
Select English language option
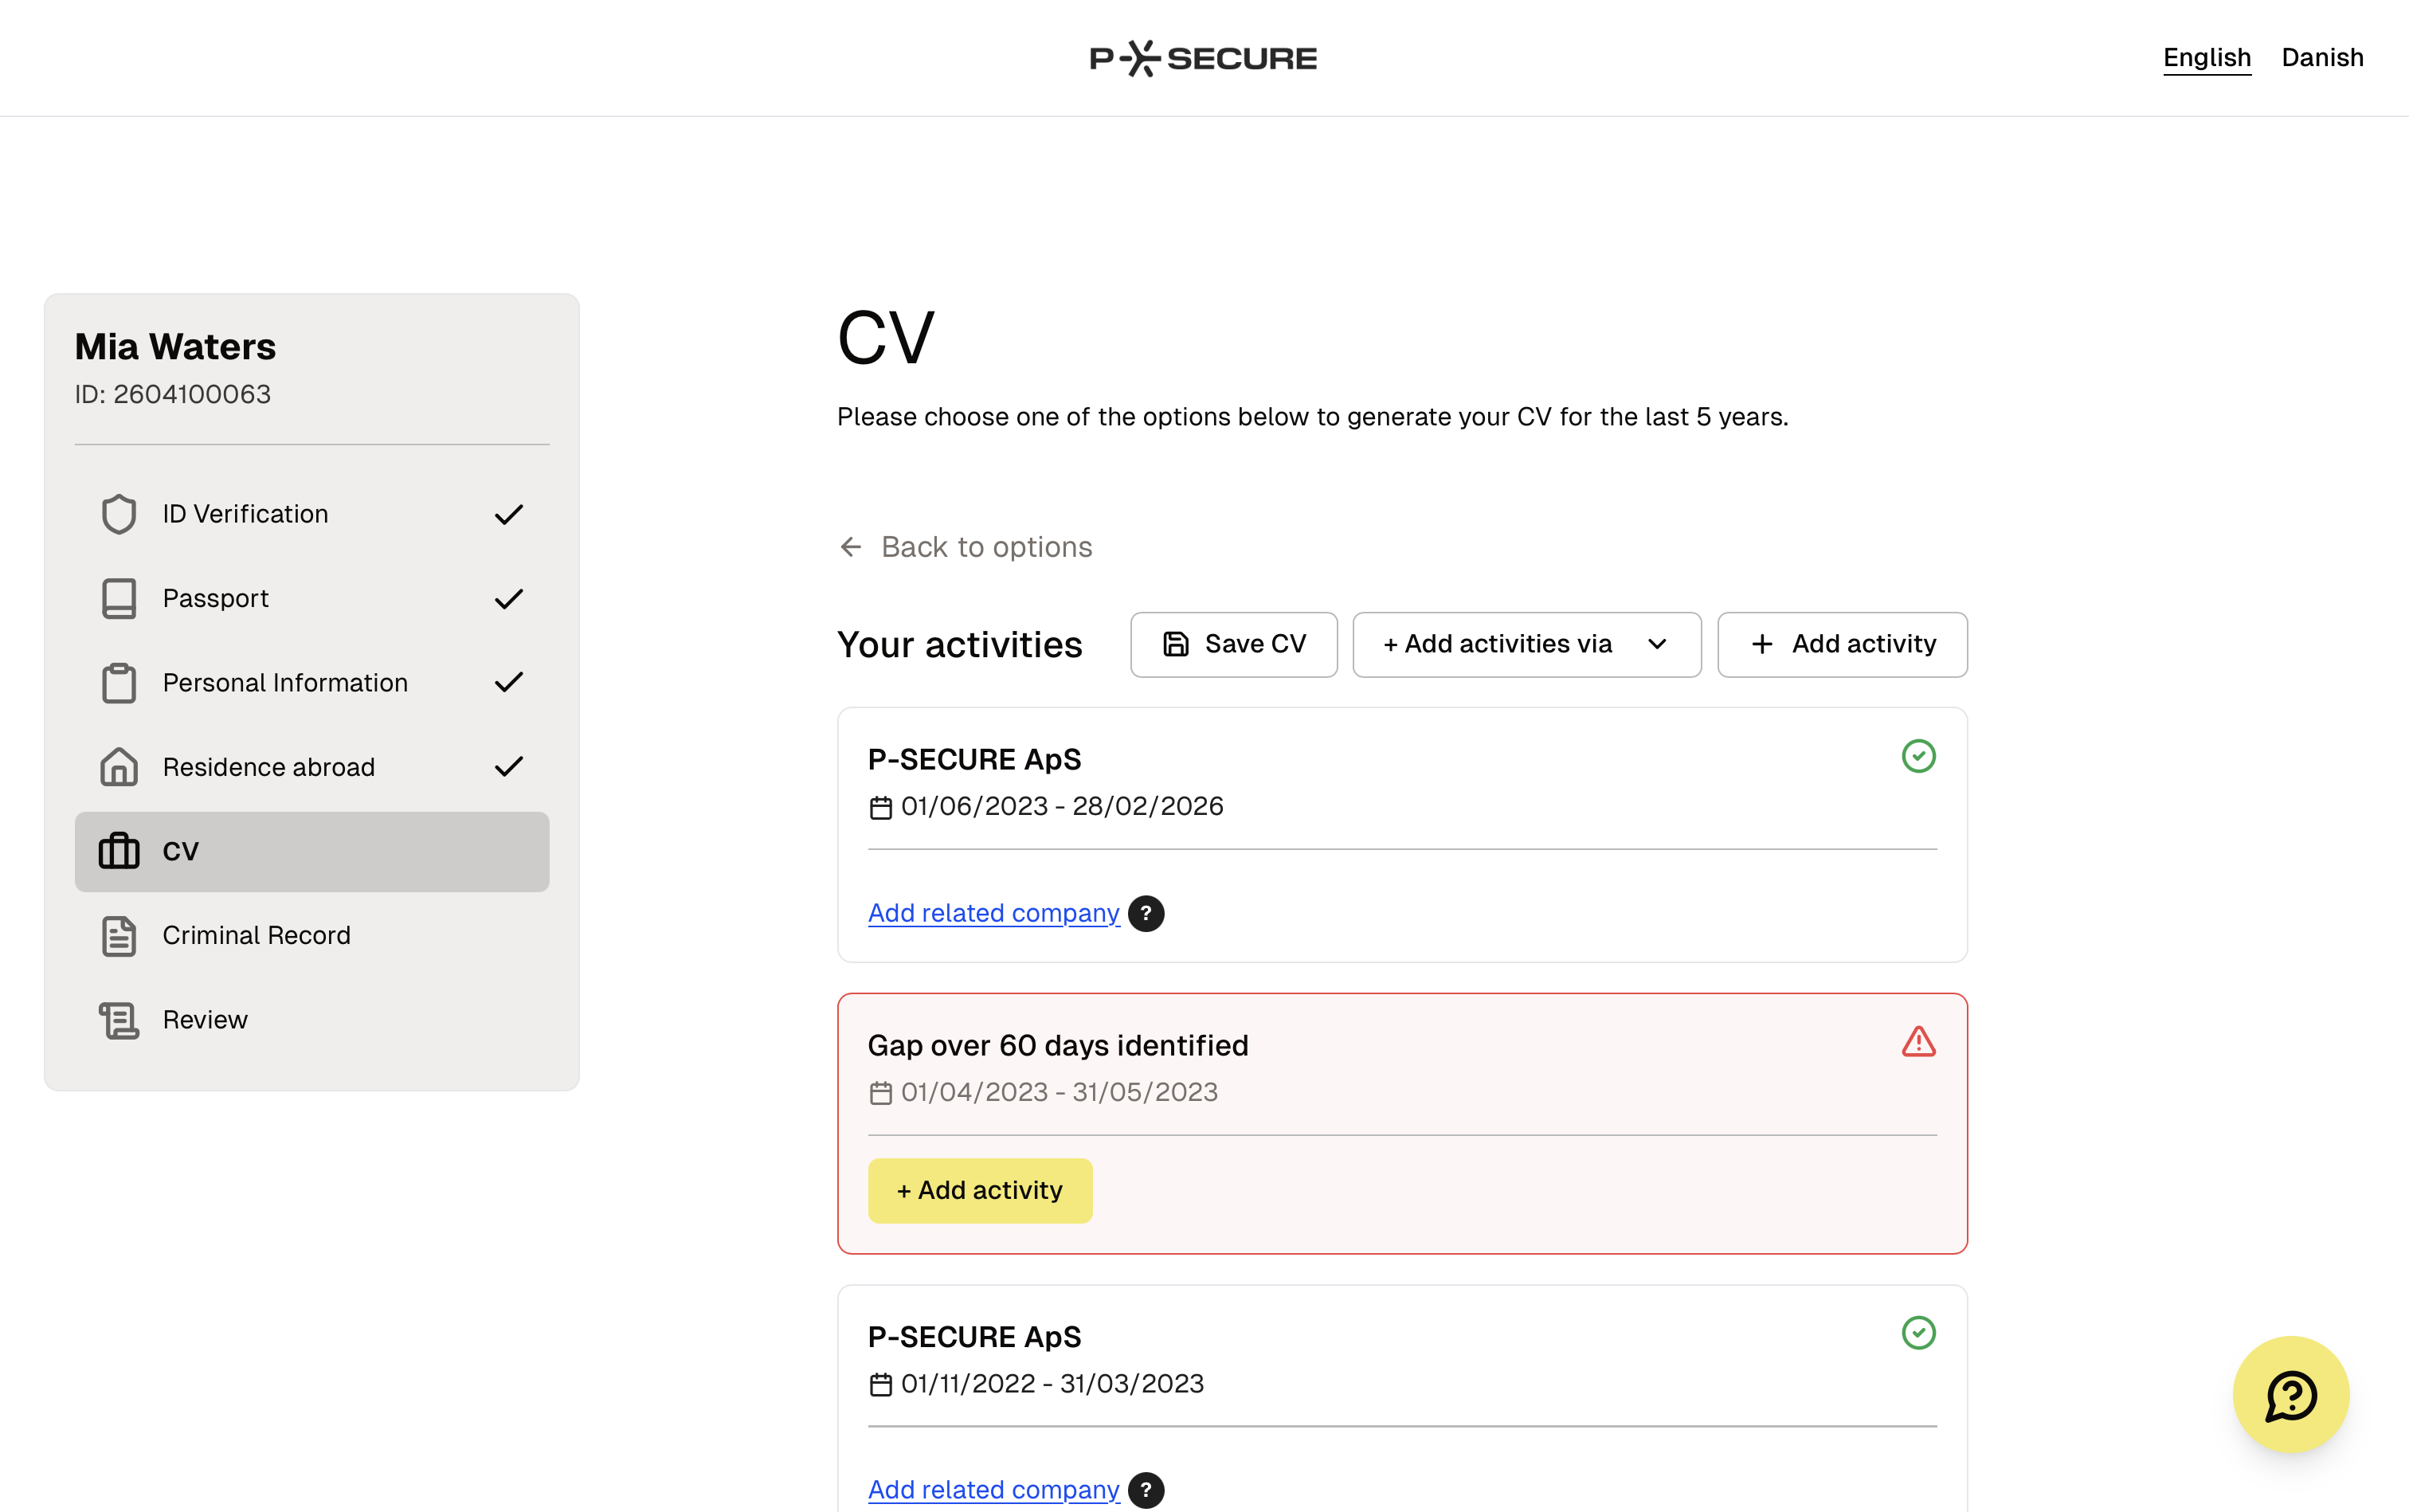coord(2206,57)
